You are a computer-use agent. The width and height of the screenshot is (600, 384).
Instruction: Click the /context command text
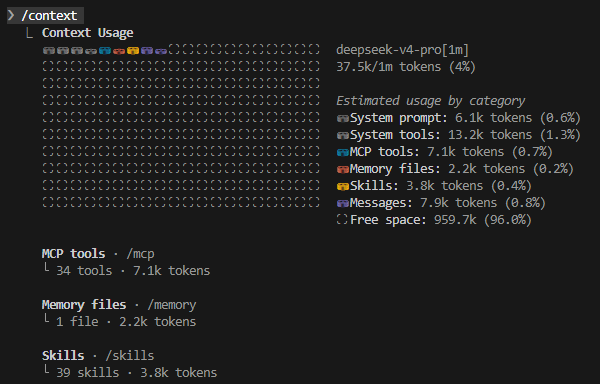(49, 16)
